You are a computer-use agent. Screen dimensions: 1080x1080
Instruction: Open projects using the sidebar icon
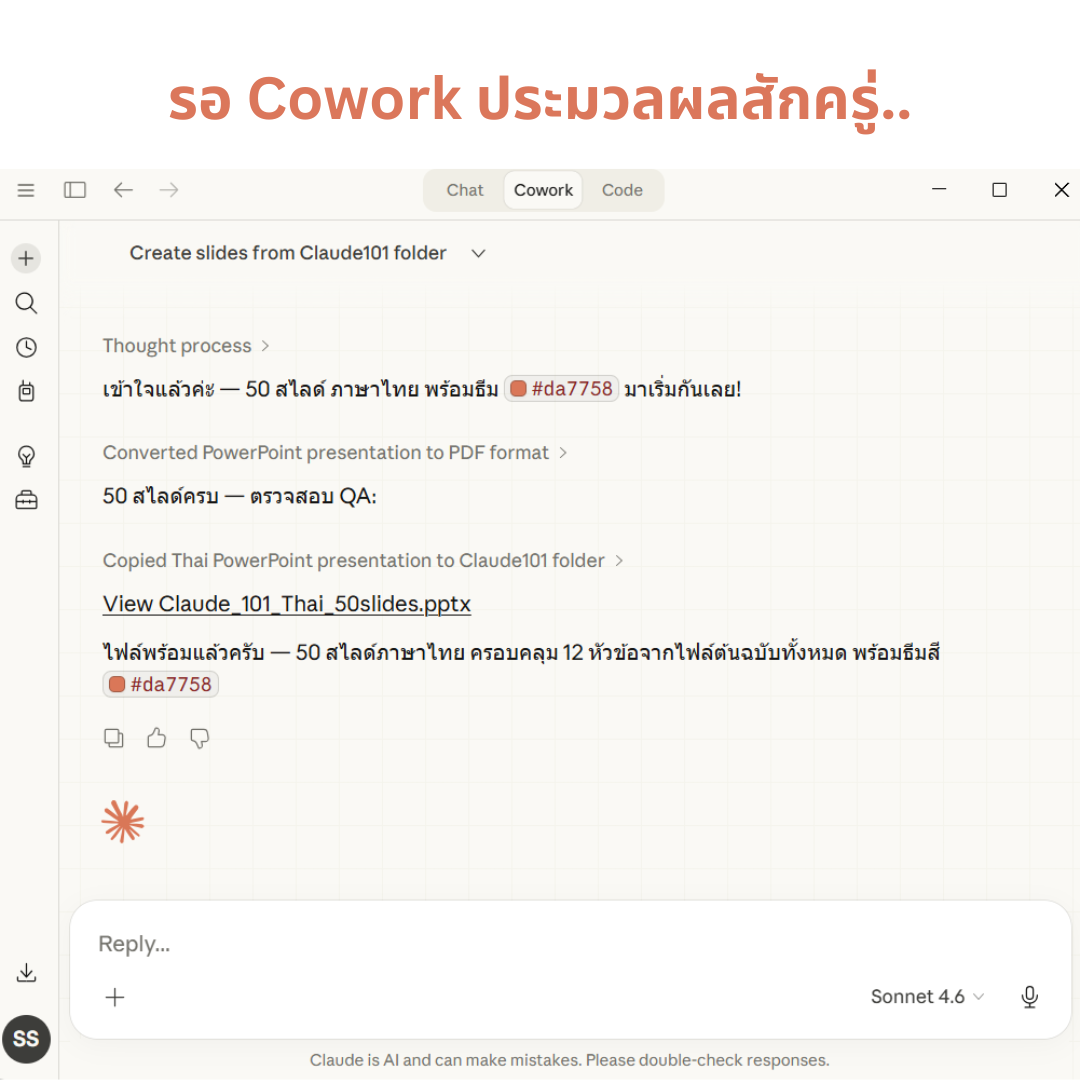point(26,392)
